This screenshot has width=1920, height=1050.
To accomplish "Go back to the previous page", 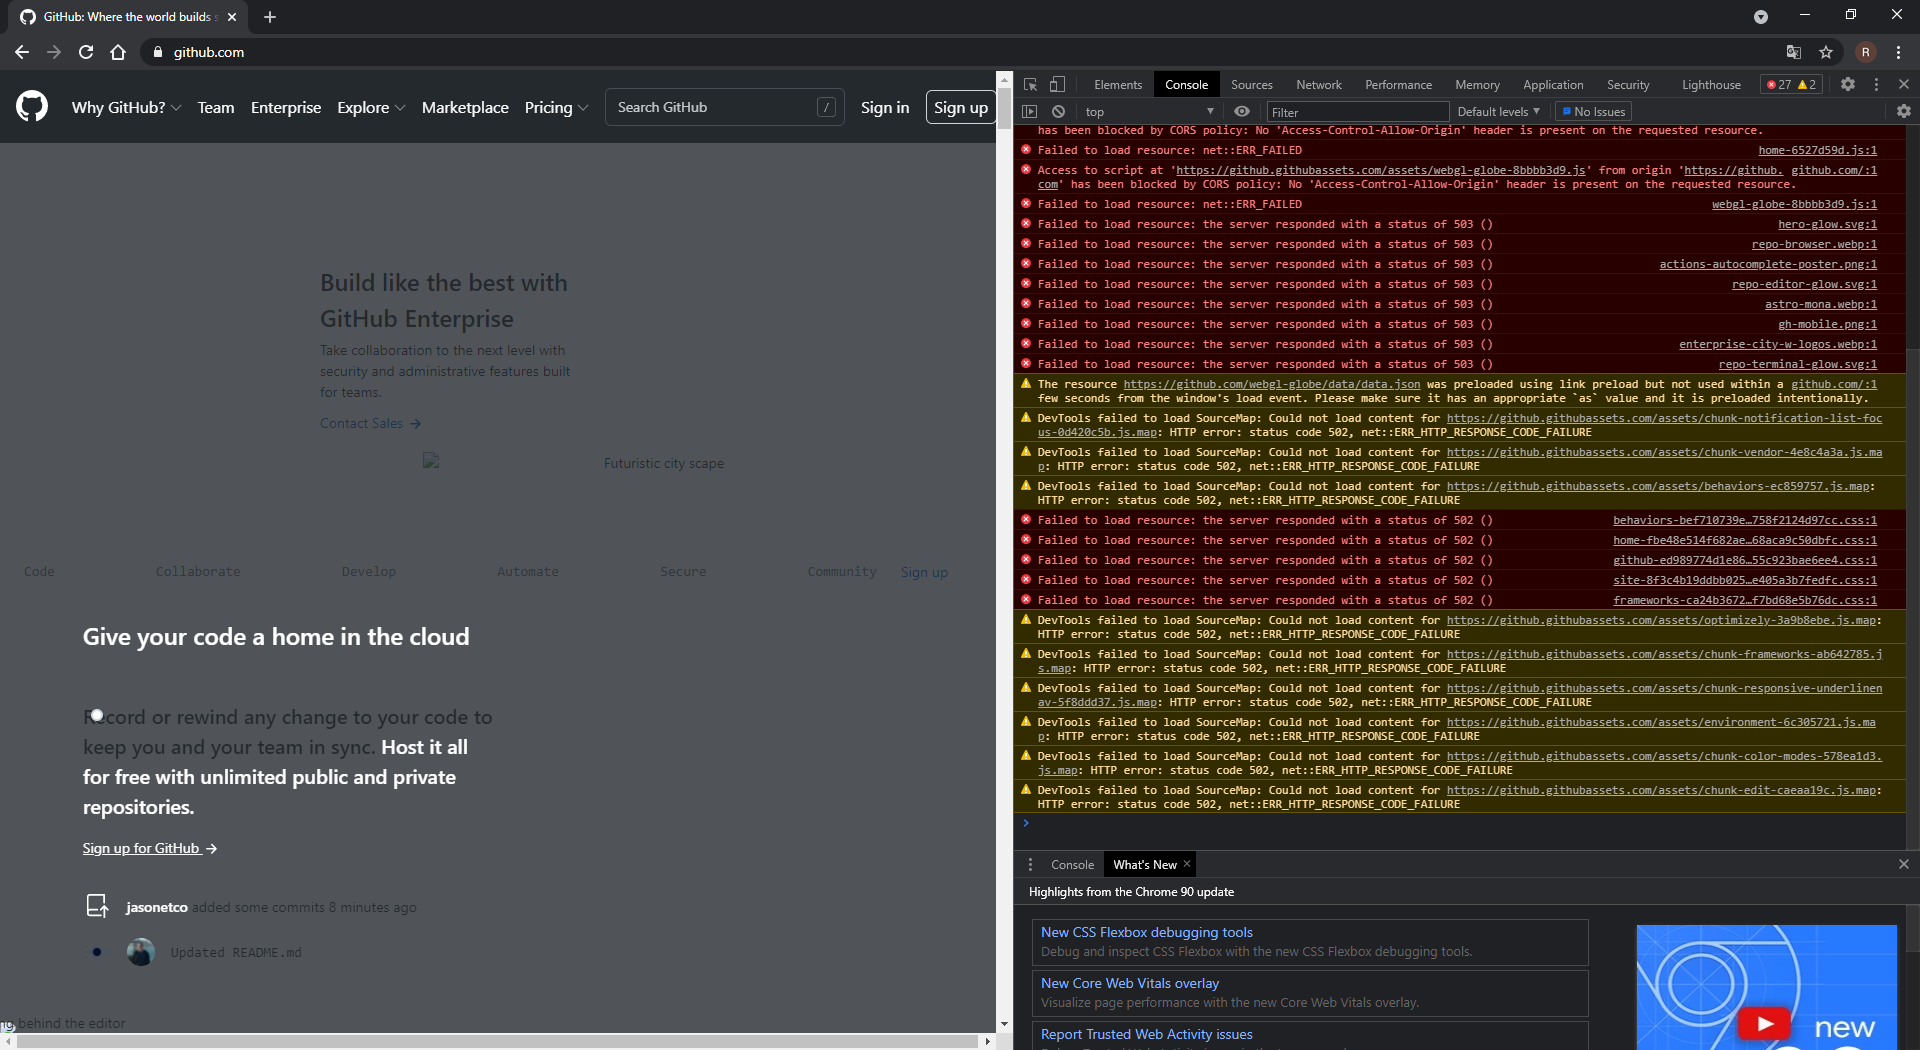I will pos(22,52).
